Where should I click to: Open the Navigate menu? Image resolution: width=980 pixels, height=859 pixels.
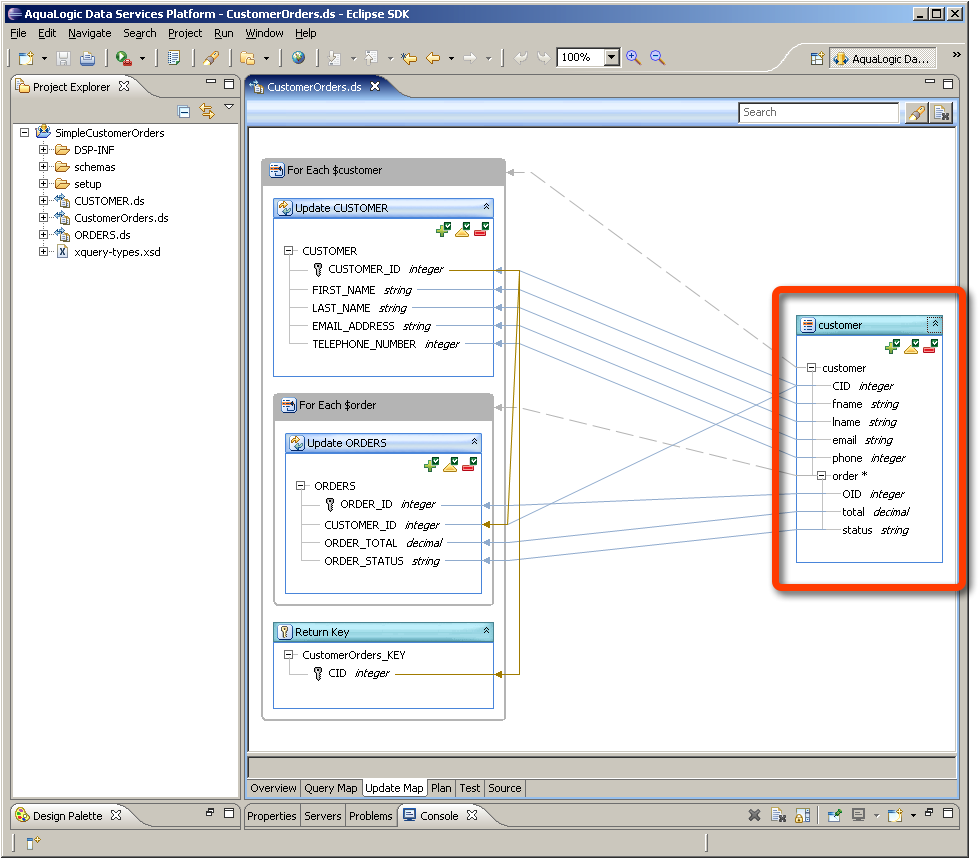89,33
